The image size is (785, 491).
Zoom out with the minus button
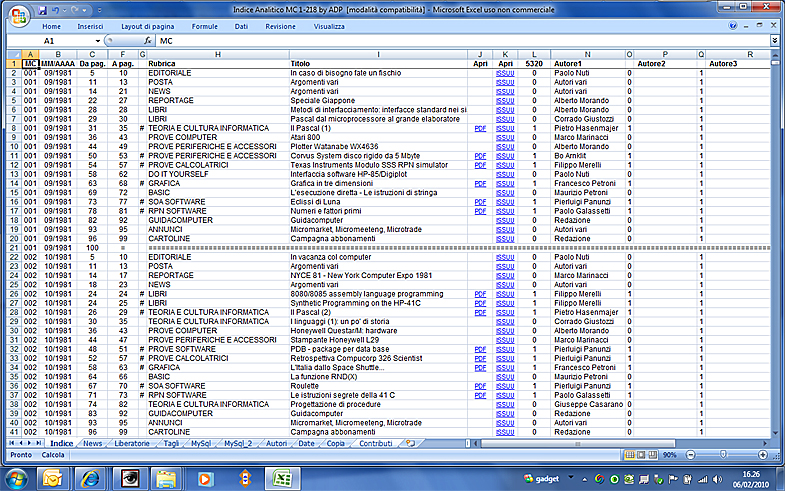(691, 455)
